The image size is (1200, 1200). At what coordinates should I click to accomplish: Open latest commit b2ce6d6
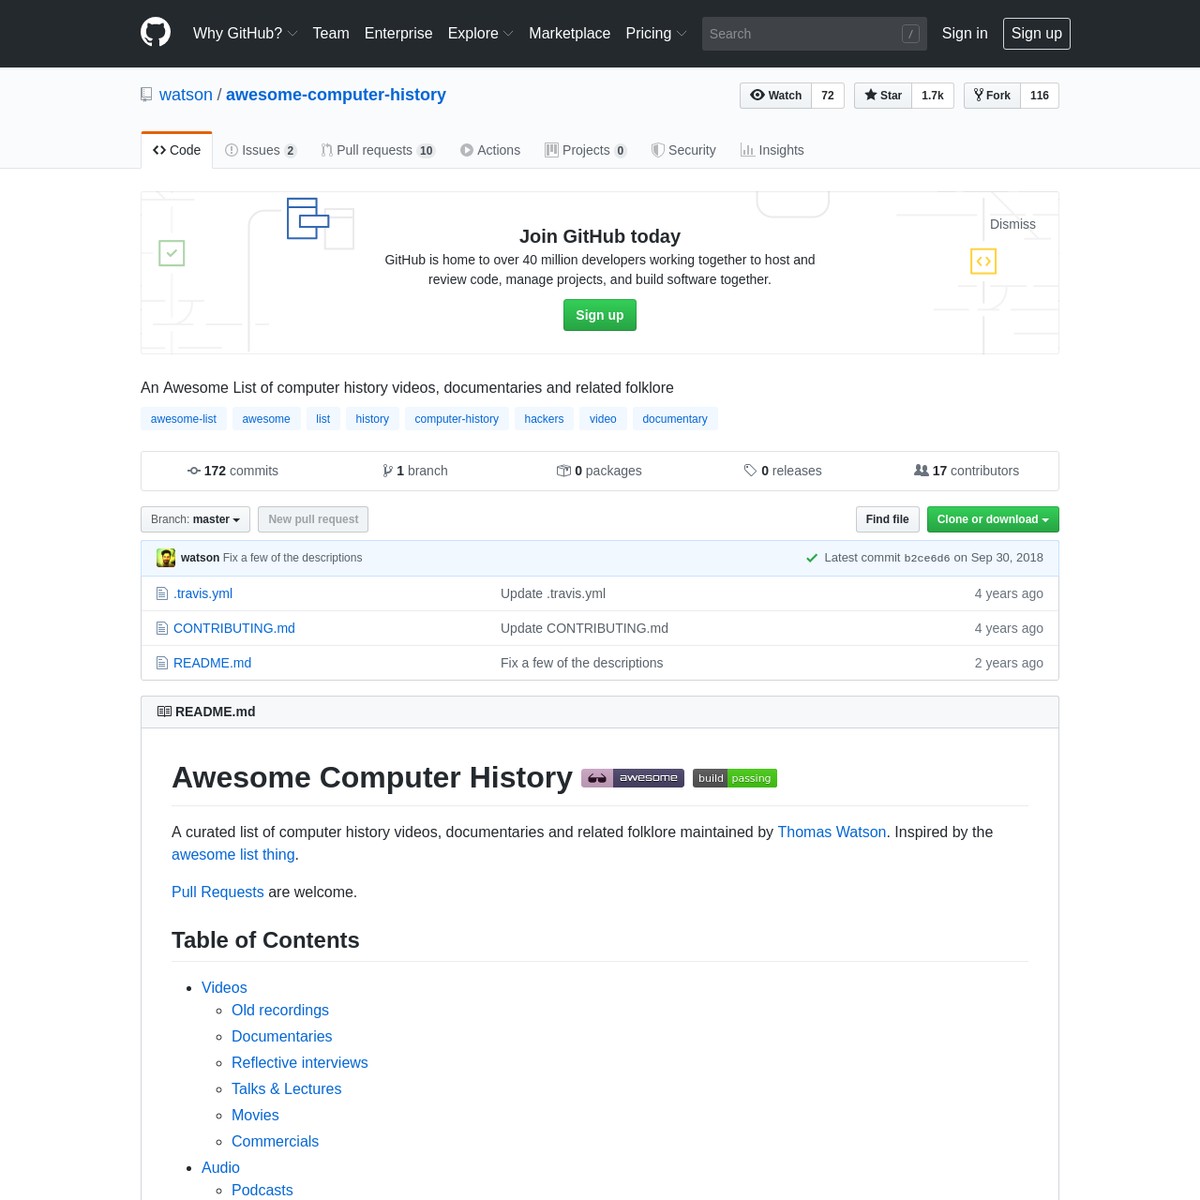pos(927,559)
